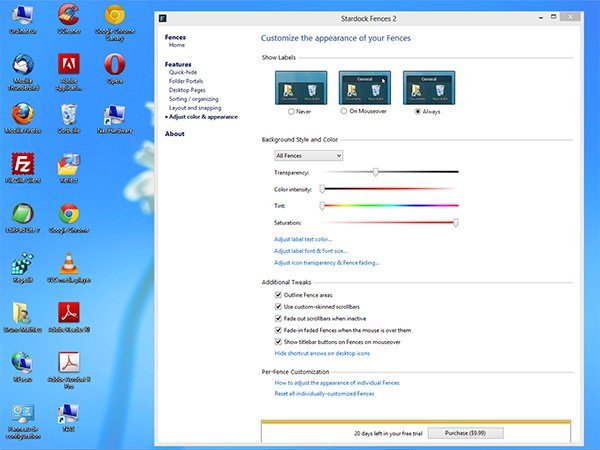Select the Never show labels radio button

point(291,111)
